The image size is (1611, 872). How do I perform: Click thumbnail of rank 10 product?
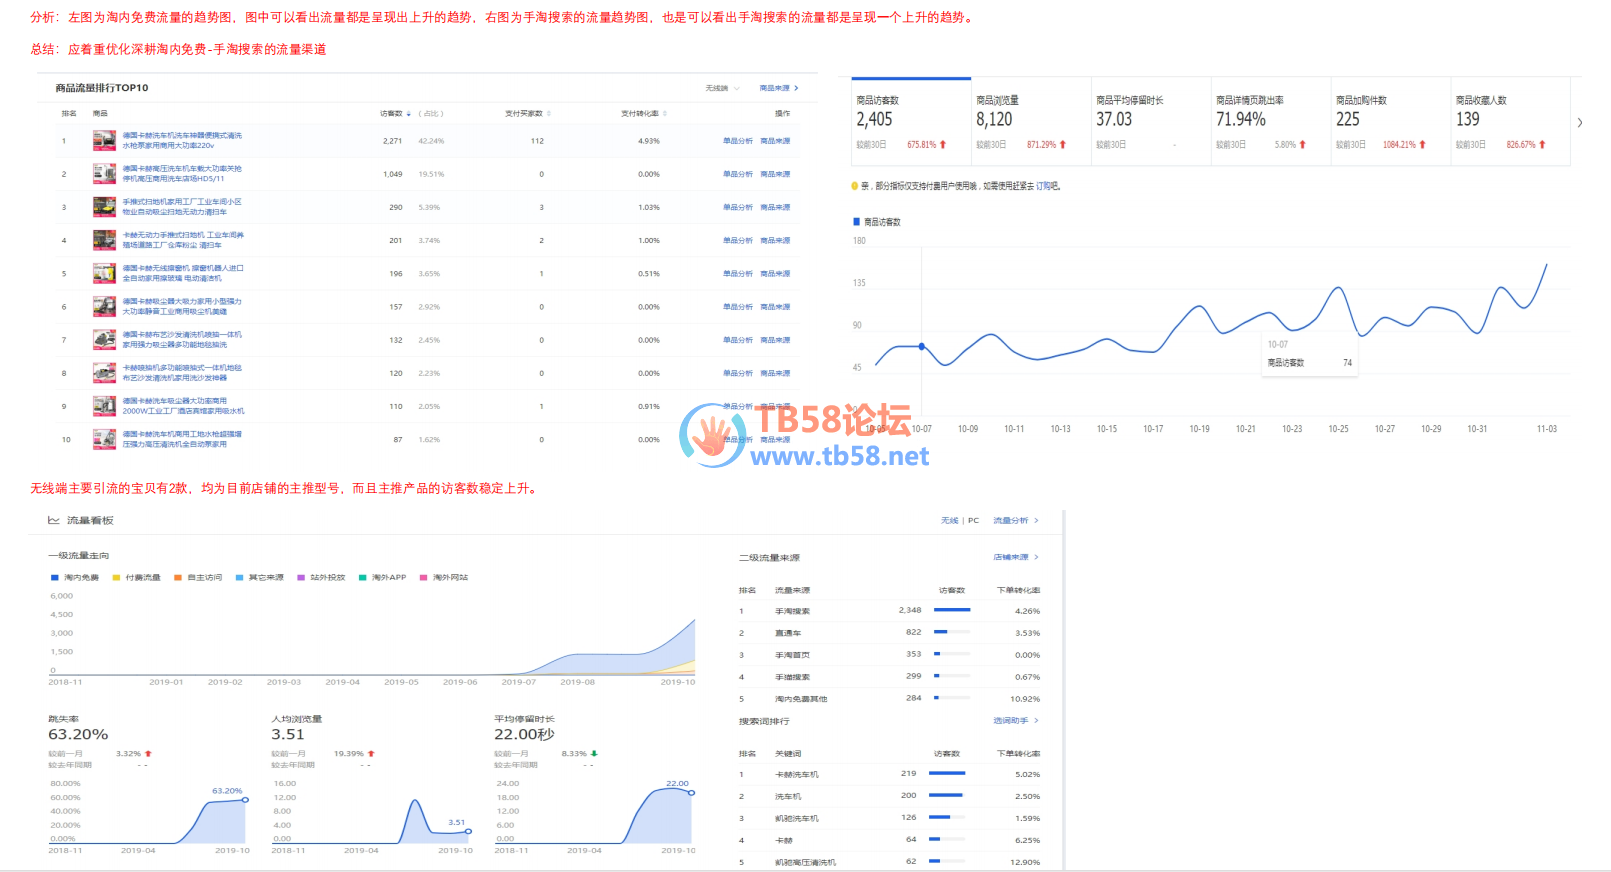pos(104,439)
